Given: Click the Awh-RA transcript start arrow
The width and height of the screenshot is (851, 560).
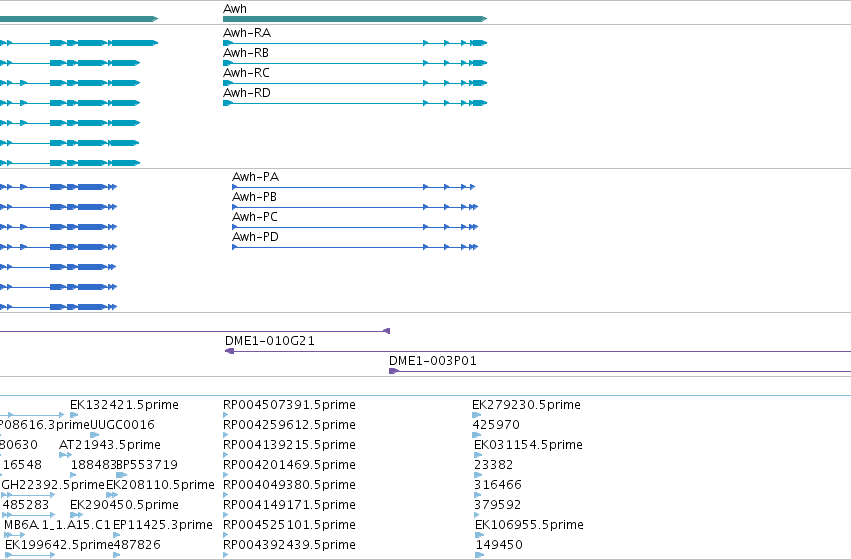Looking at the screenshot, I should 228,43.
